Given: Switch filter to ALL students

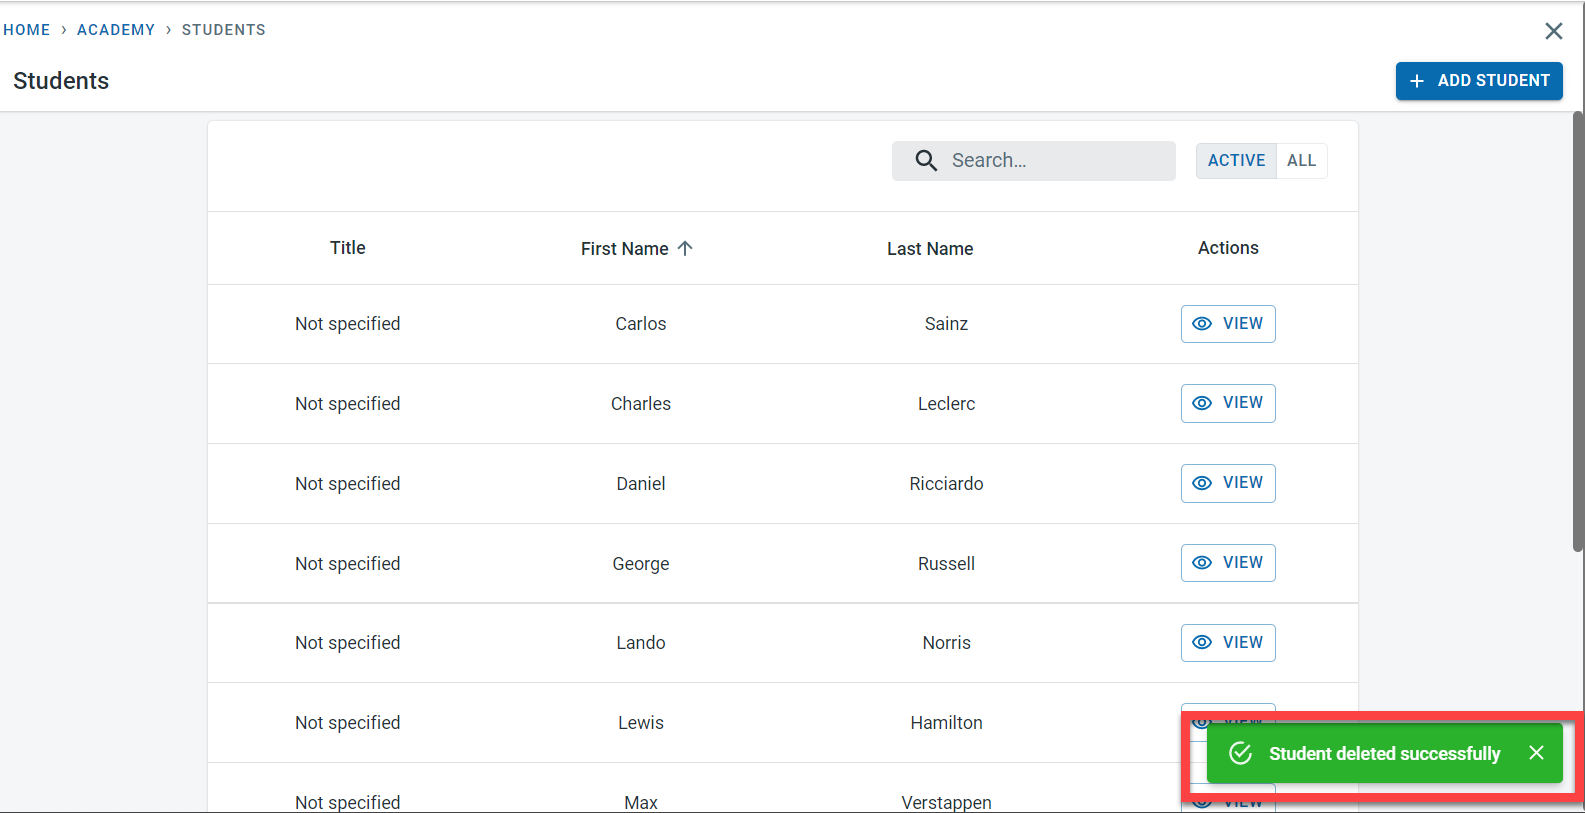Looking at the screenshot, I should pyautogui.click(x=1301, y=161).
